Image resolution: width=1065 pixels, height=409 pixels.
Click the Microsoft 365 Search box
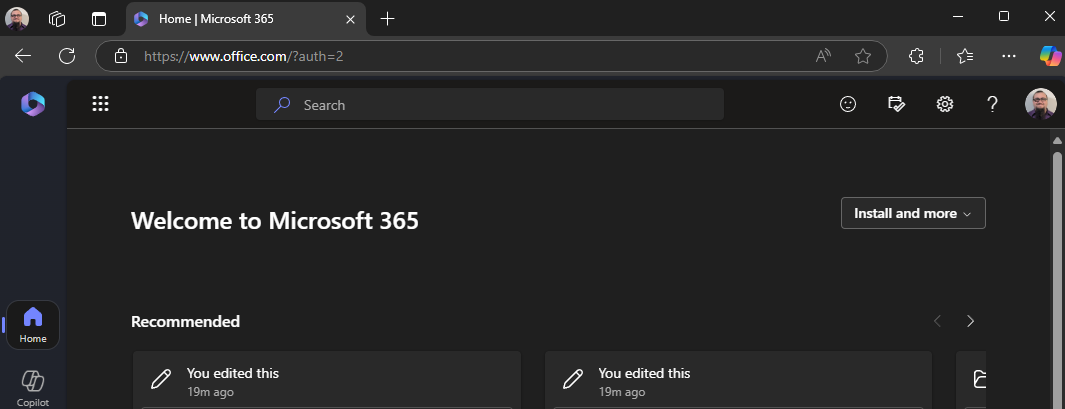[x=490, y=104]
